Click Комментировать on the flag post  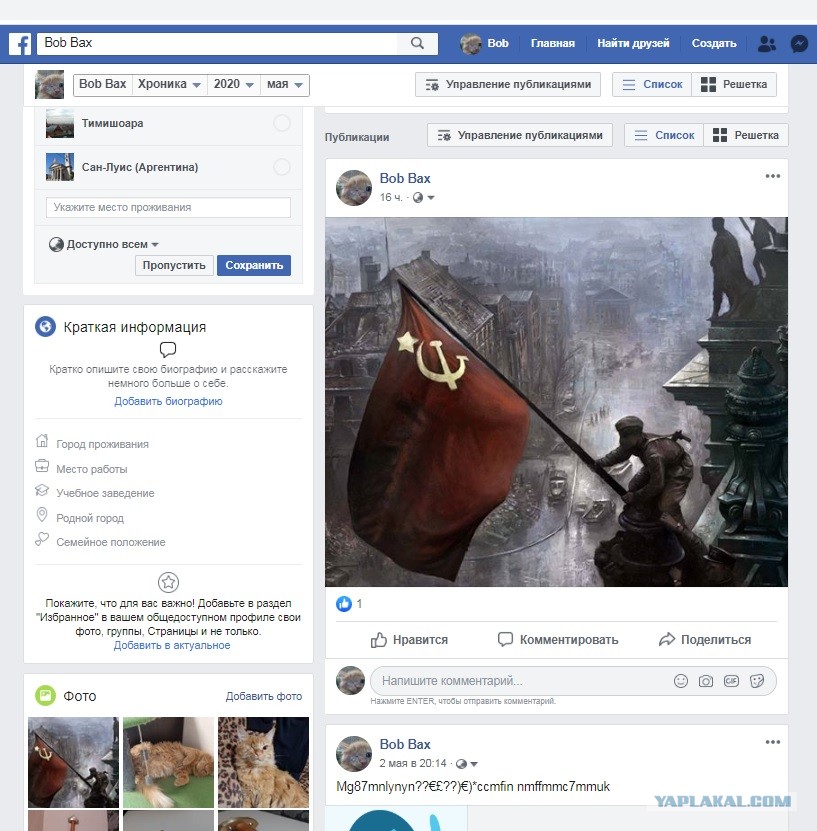(557, 640)
